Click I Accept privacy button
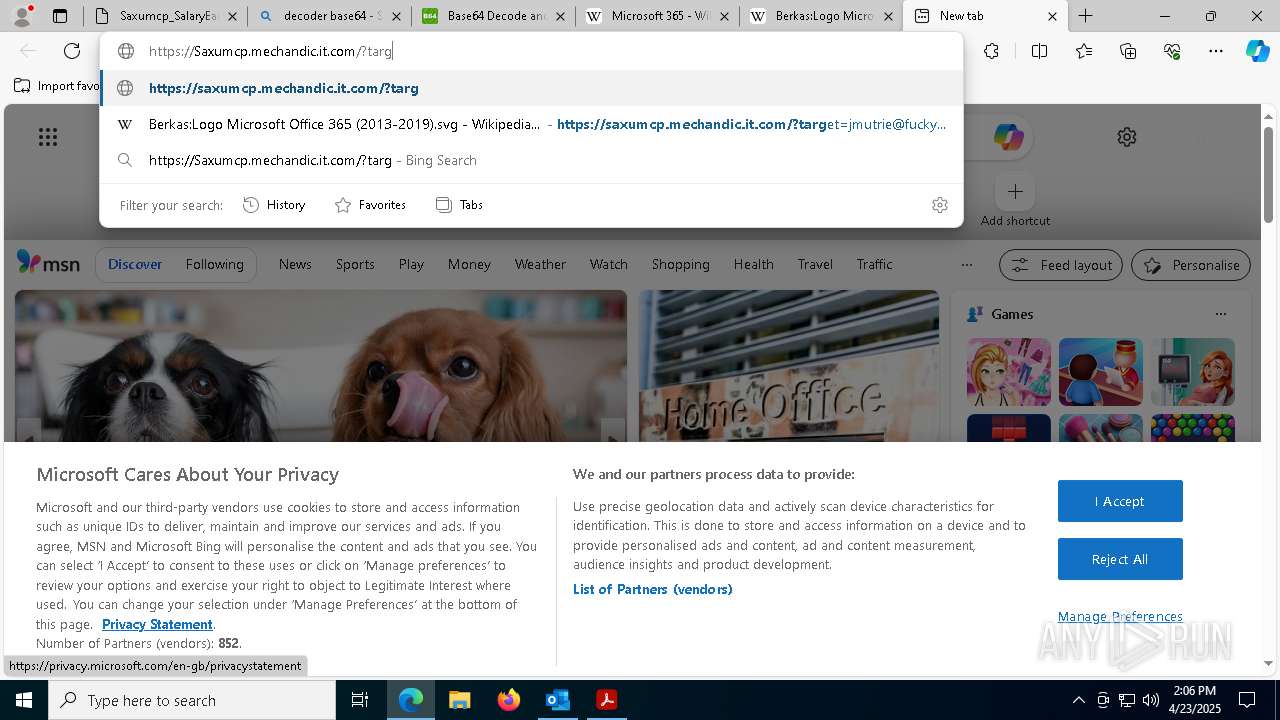 tap(1120, 501)
